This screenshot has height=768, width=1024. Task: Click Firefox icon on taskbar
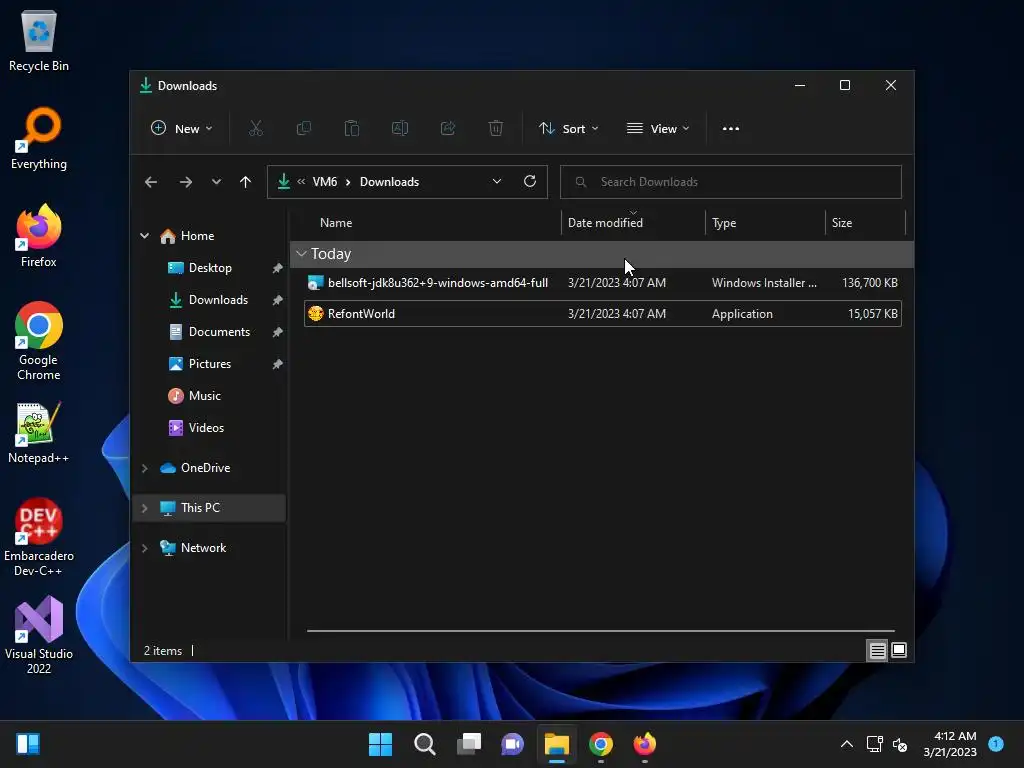pyautogui.click(x=645, y=744)
